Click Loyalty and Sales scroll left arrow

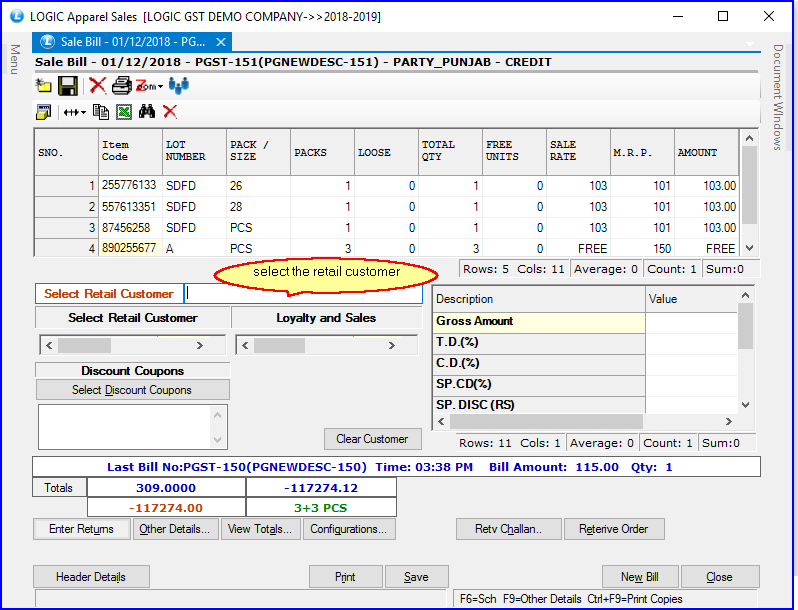tap(245, 345)
